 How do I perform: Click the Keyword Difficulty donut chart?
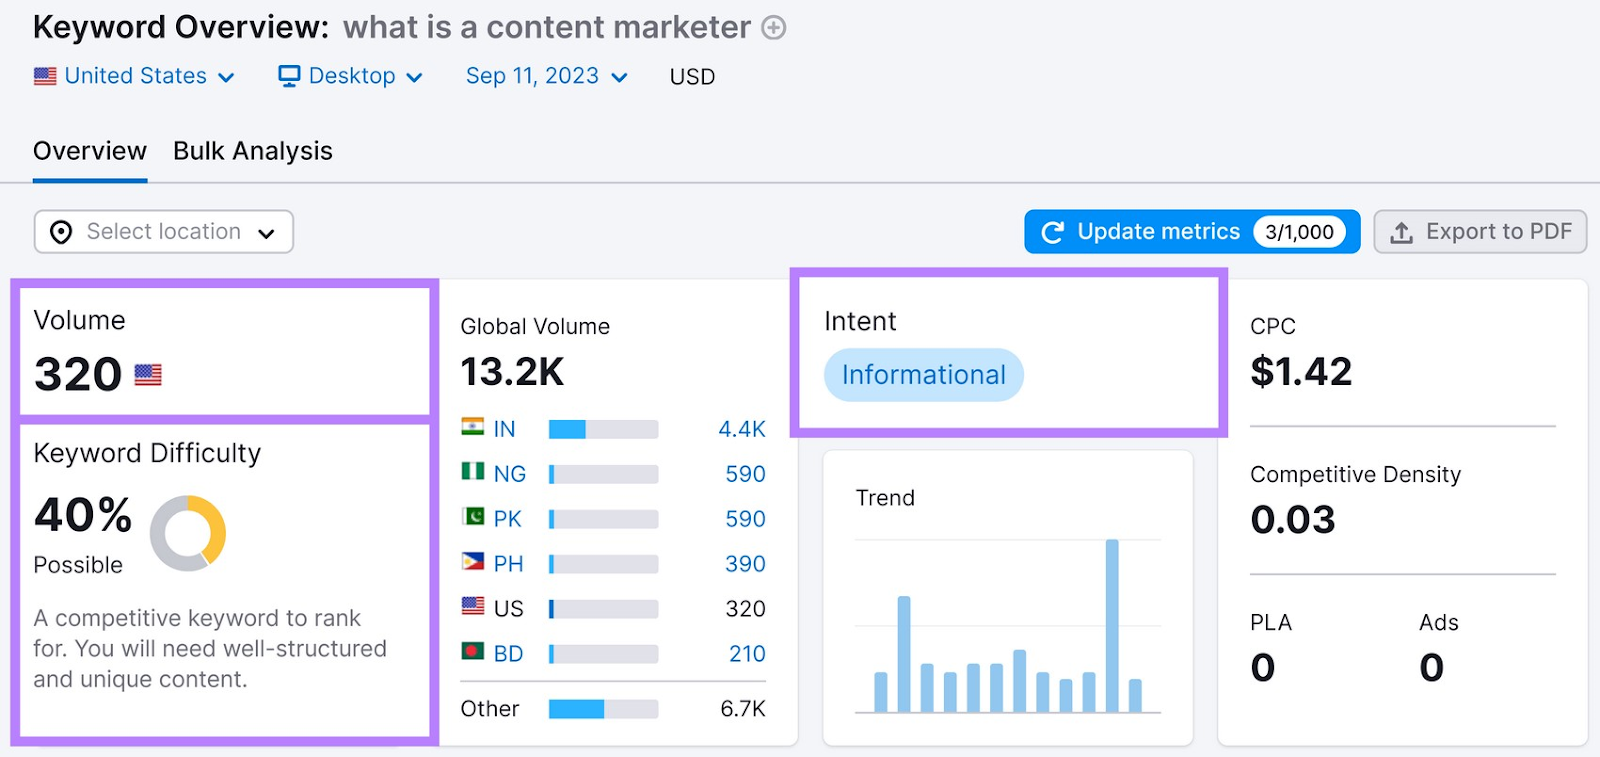(x=187, y=532)
